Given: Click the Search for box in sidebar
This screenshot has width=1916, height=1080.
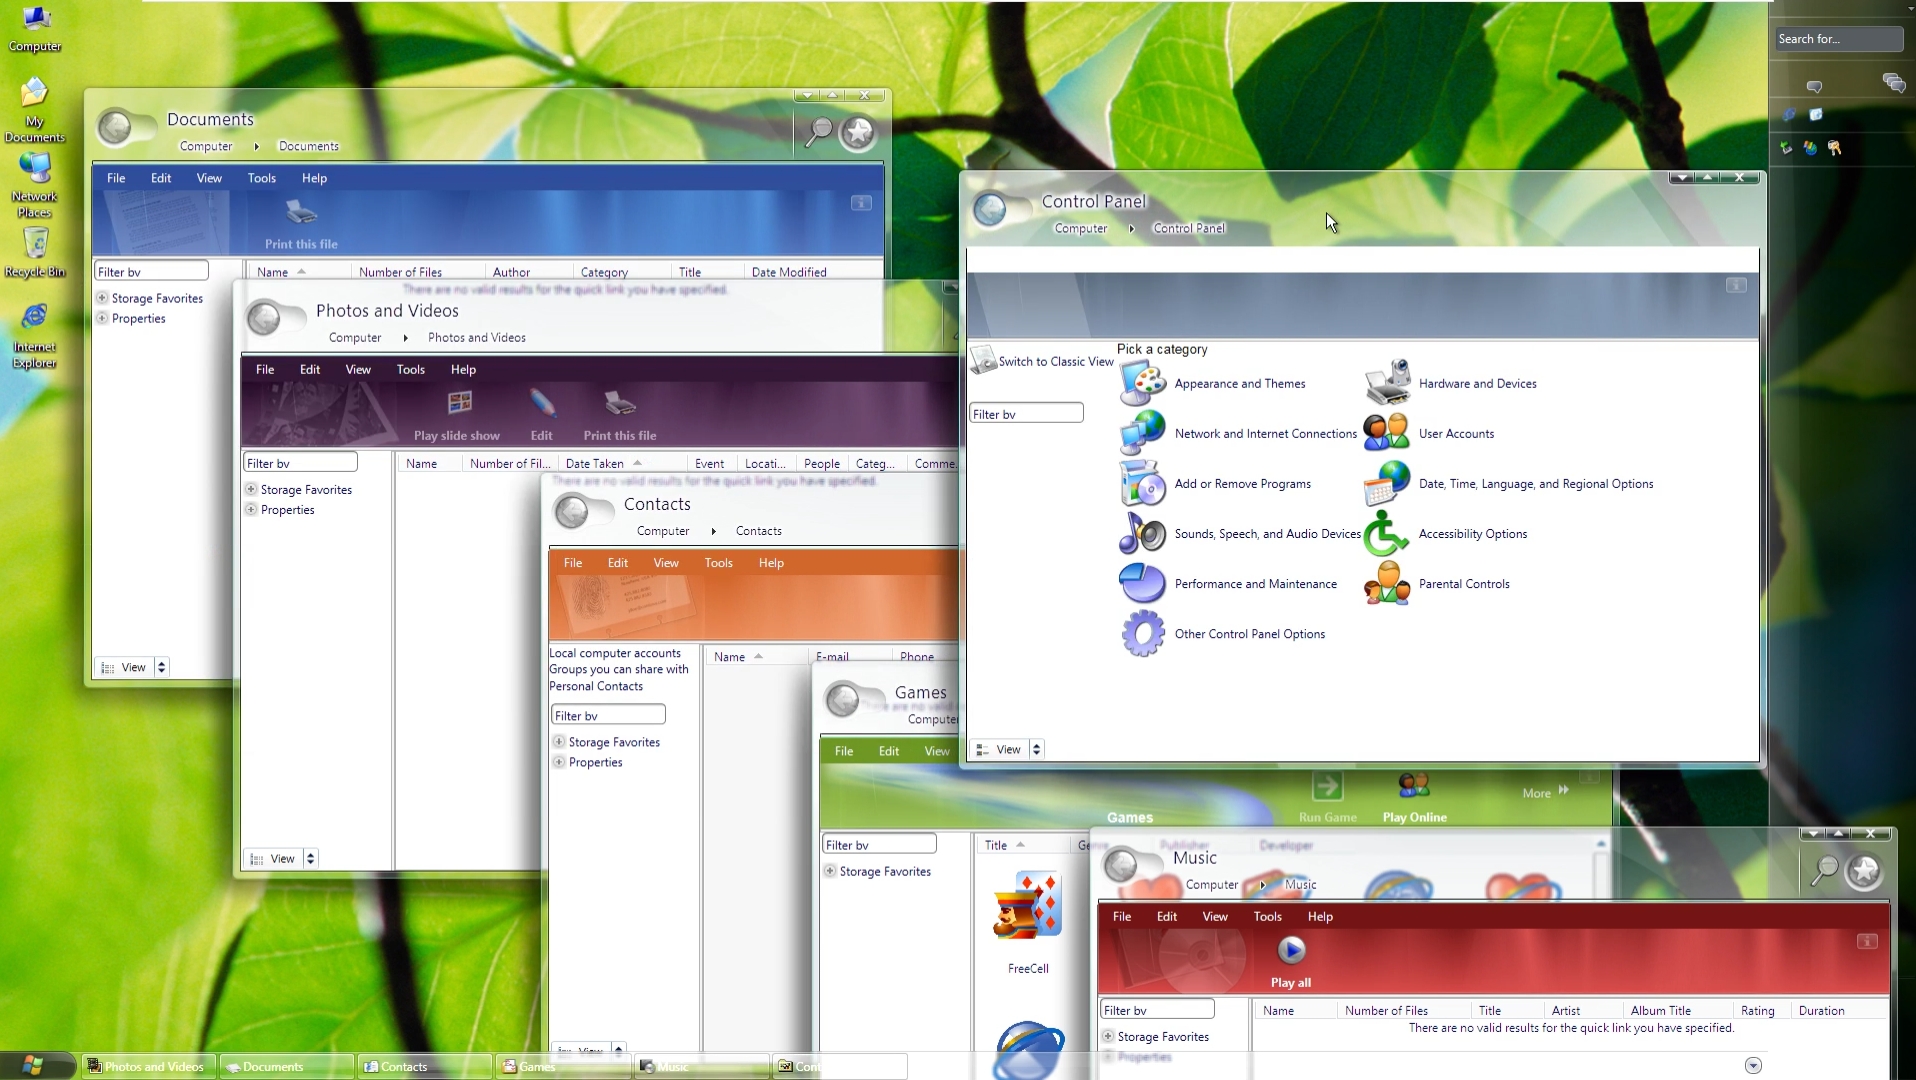Looking at the screenshot, I should coord(1838,39).
